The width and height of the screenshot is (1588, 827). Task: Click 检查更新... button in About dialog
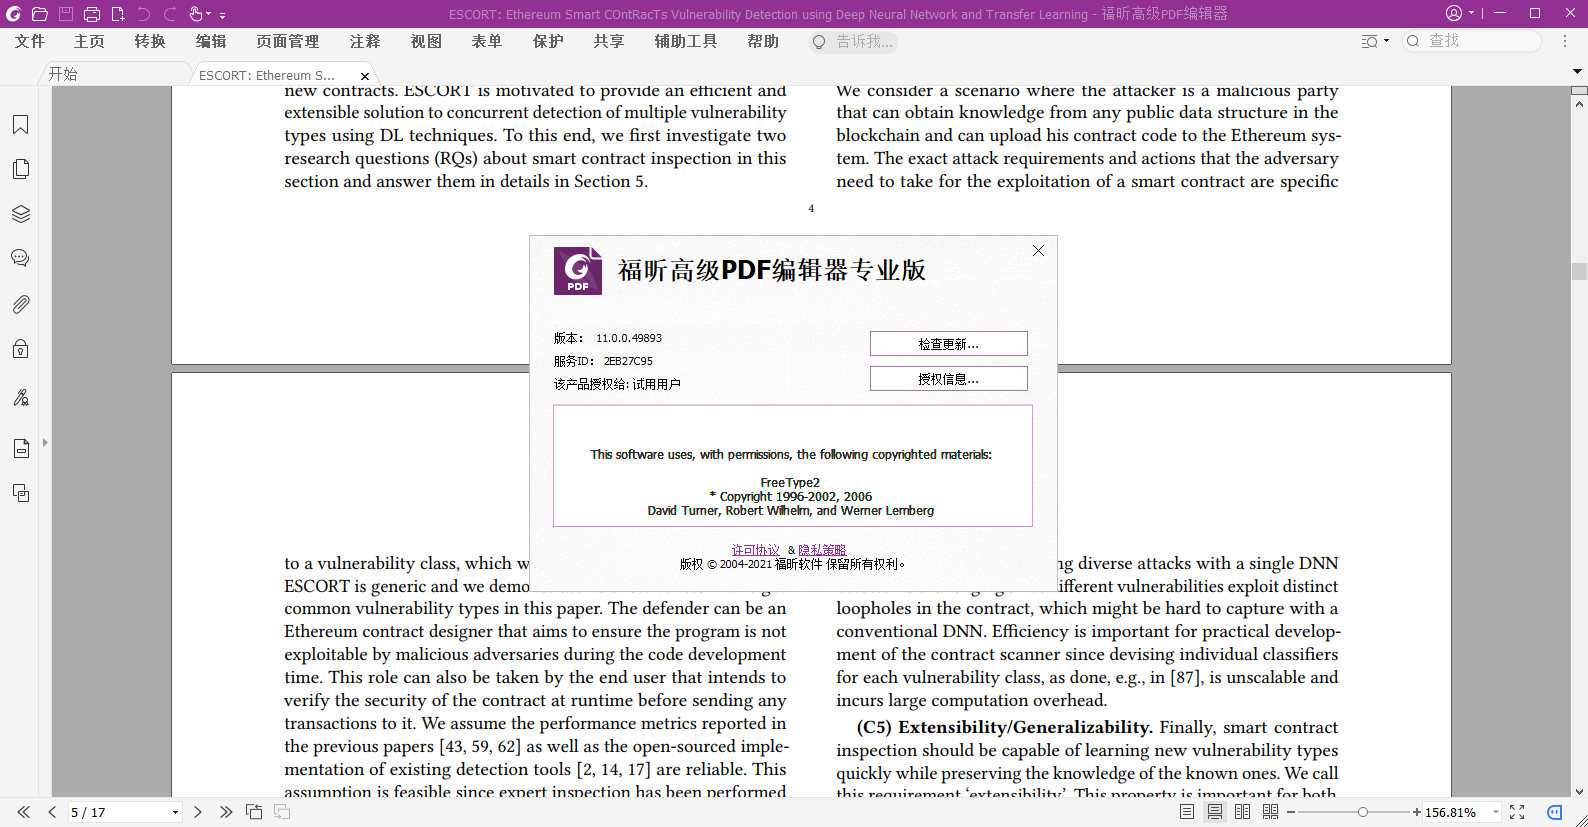[948, 344]
